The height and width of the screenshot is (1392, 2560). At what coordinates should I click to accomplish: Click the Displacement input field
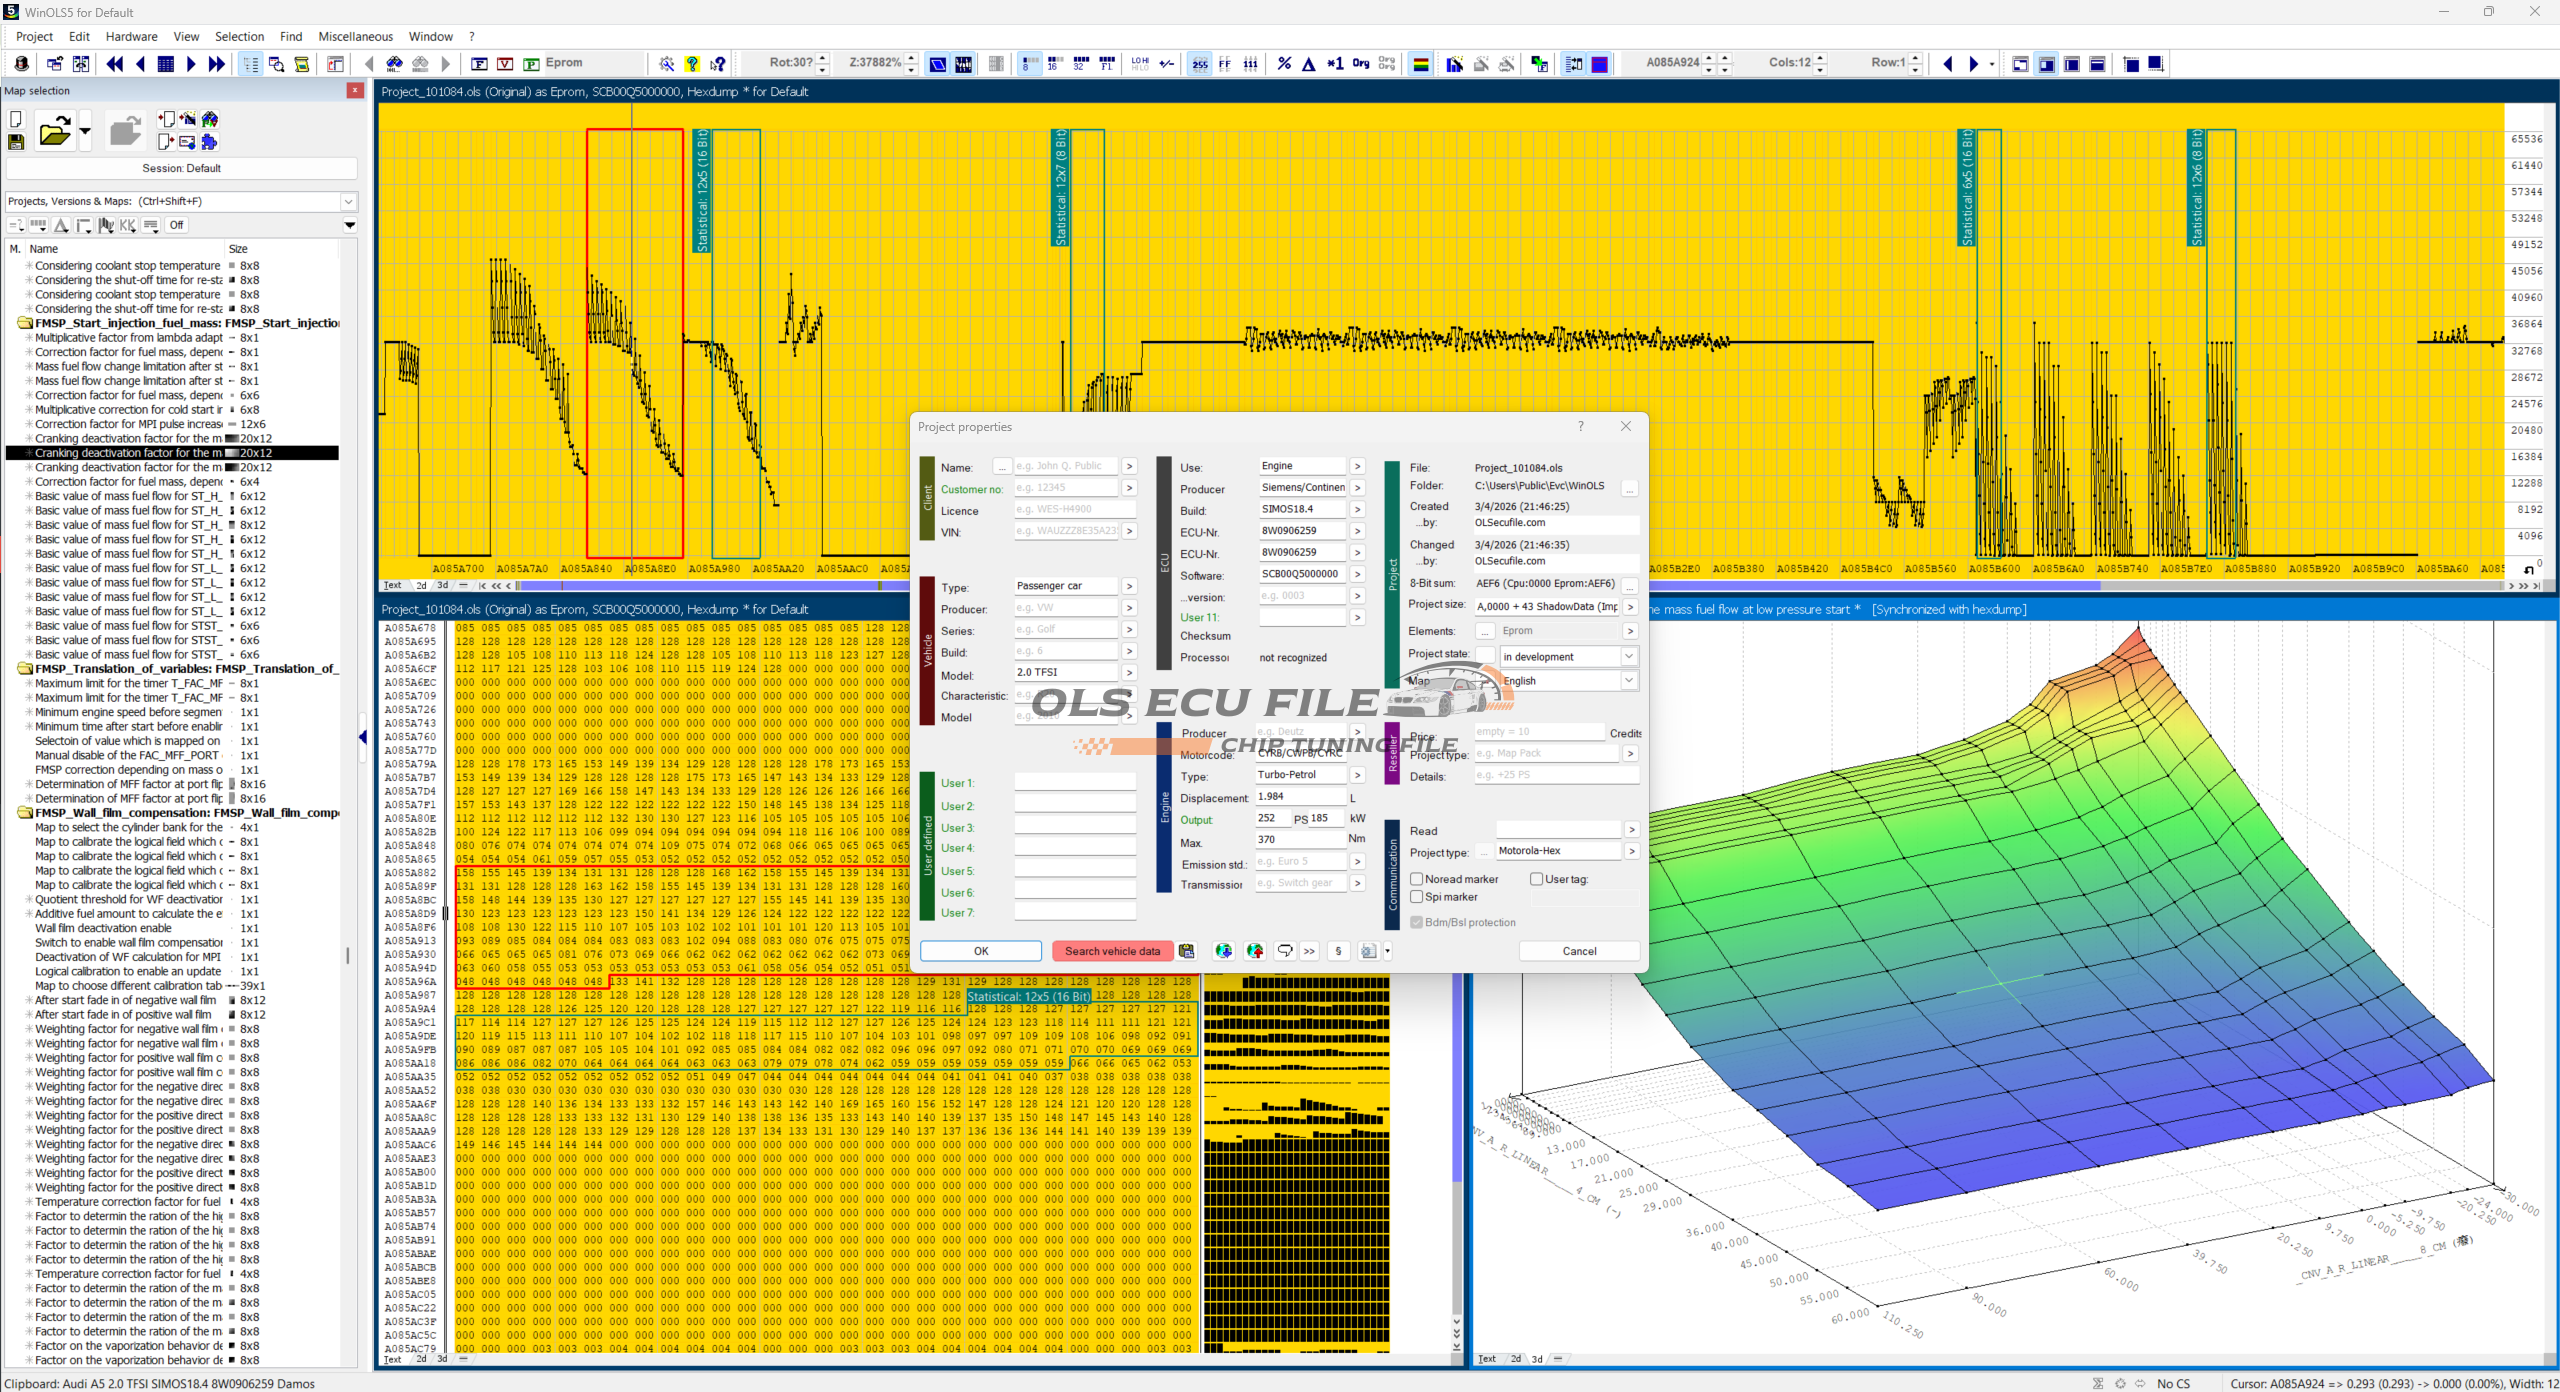coord(1299,797)
